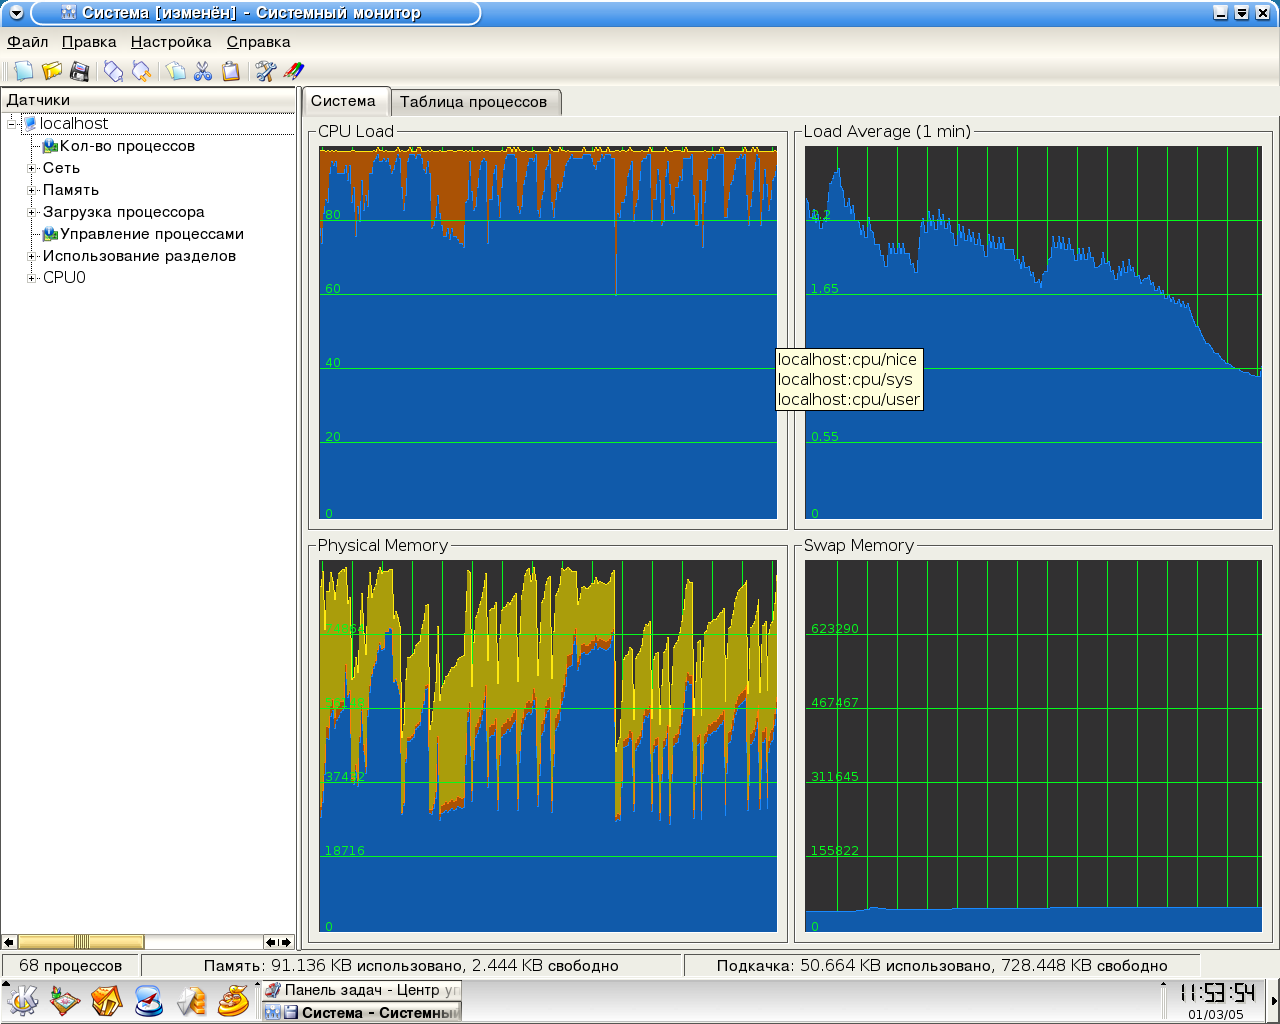
Task: Click the localhost host icon in tree
Action: (x=30, y=124)
